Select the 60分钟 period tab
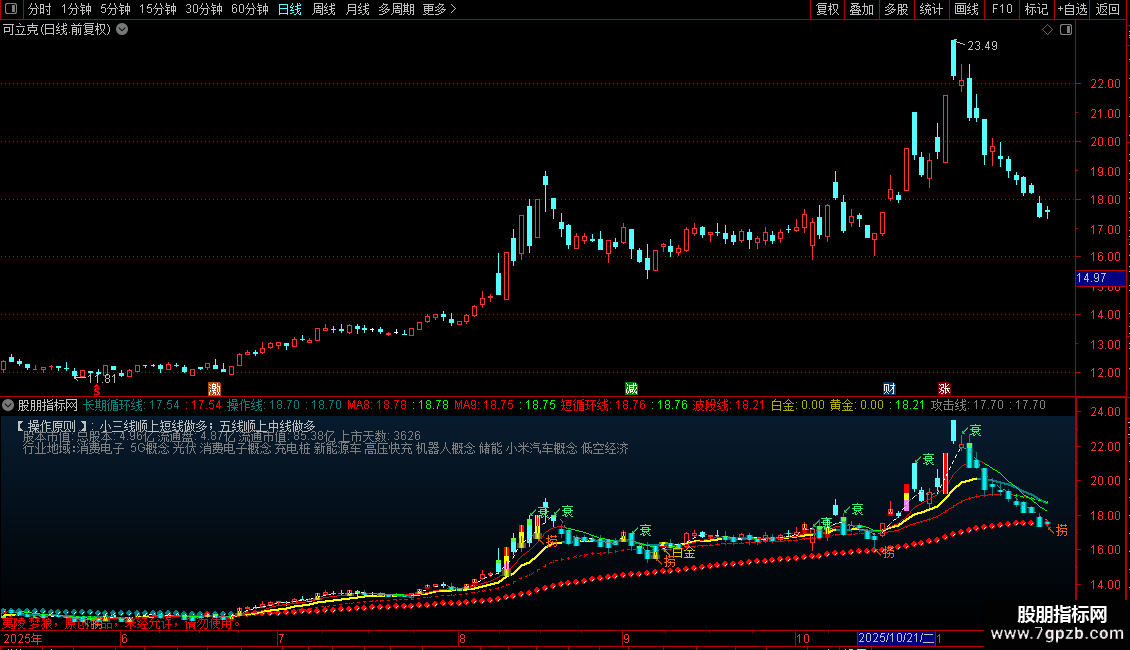This screenshot has width=1130, height=650. [250, 9]
